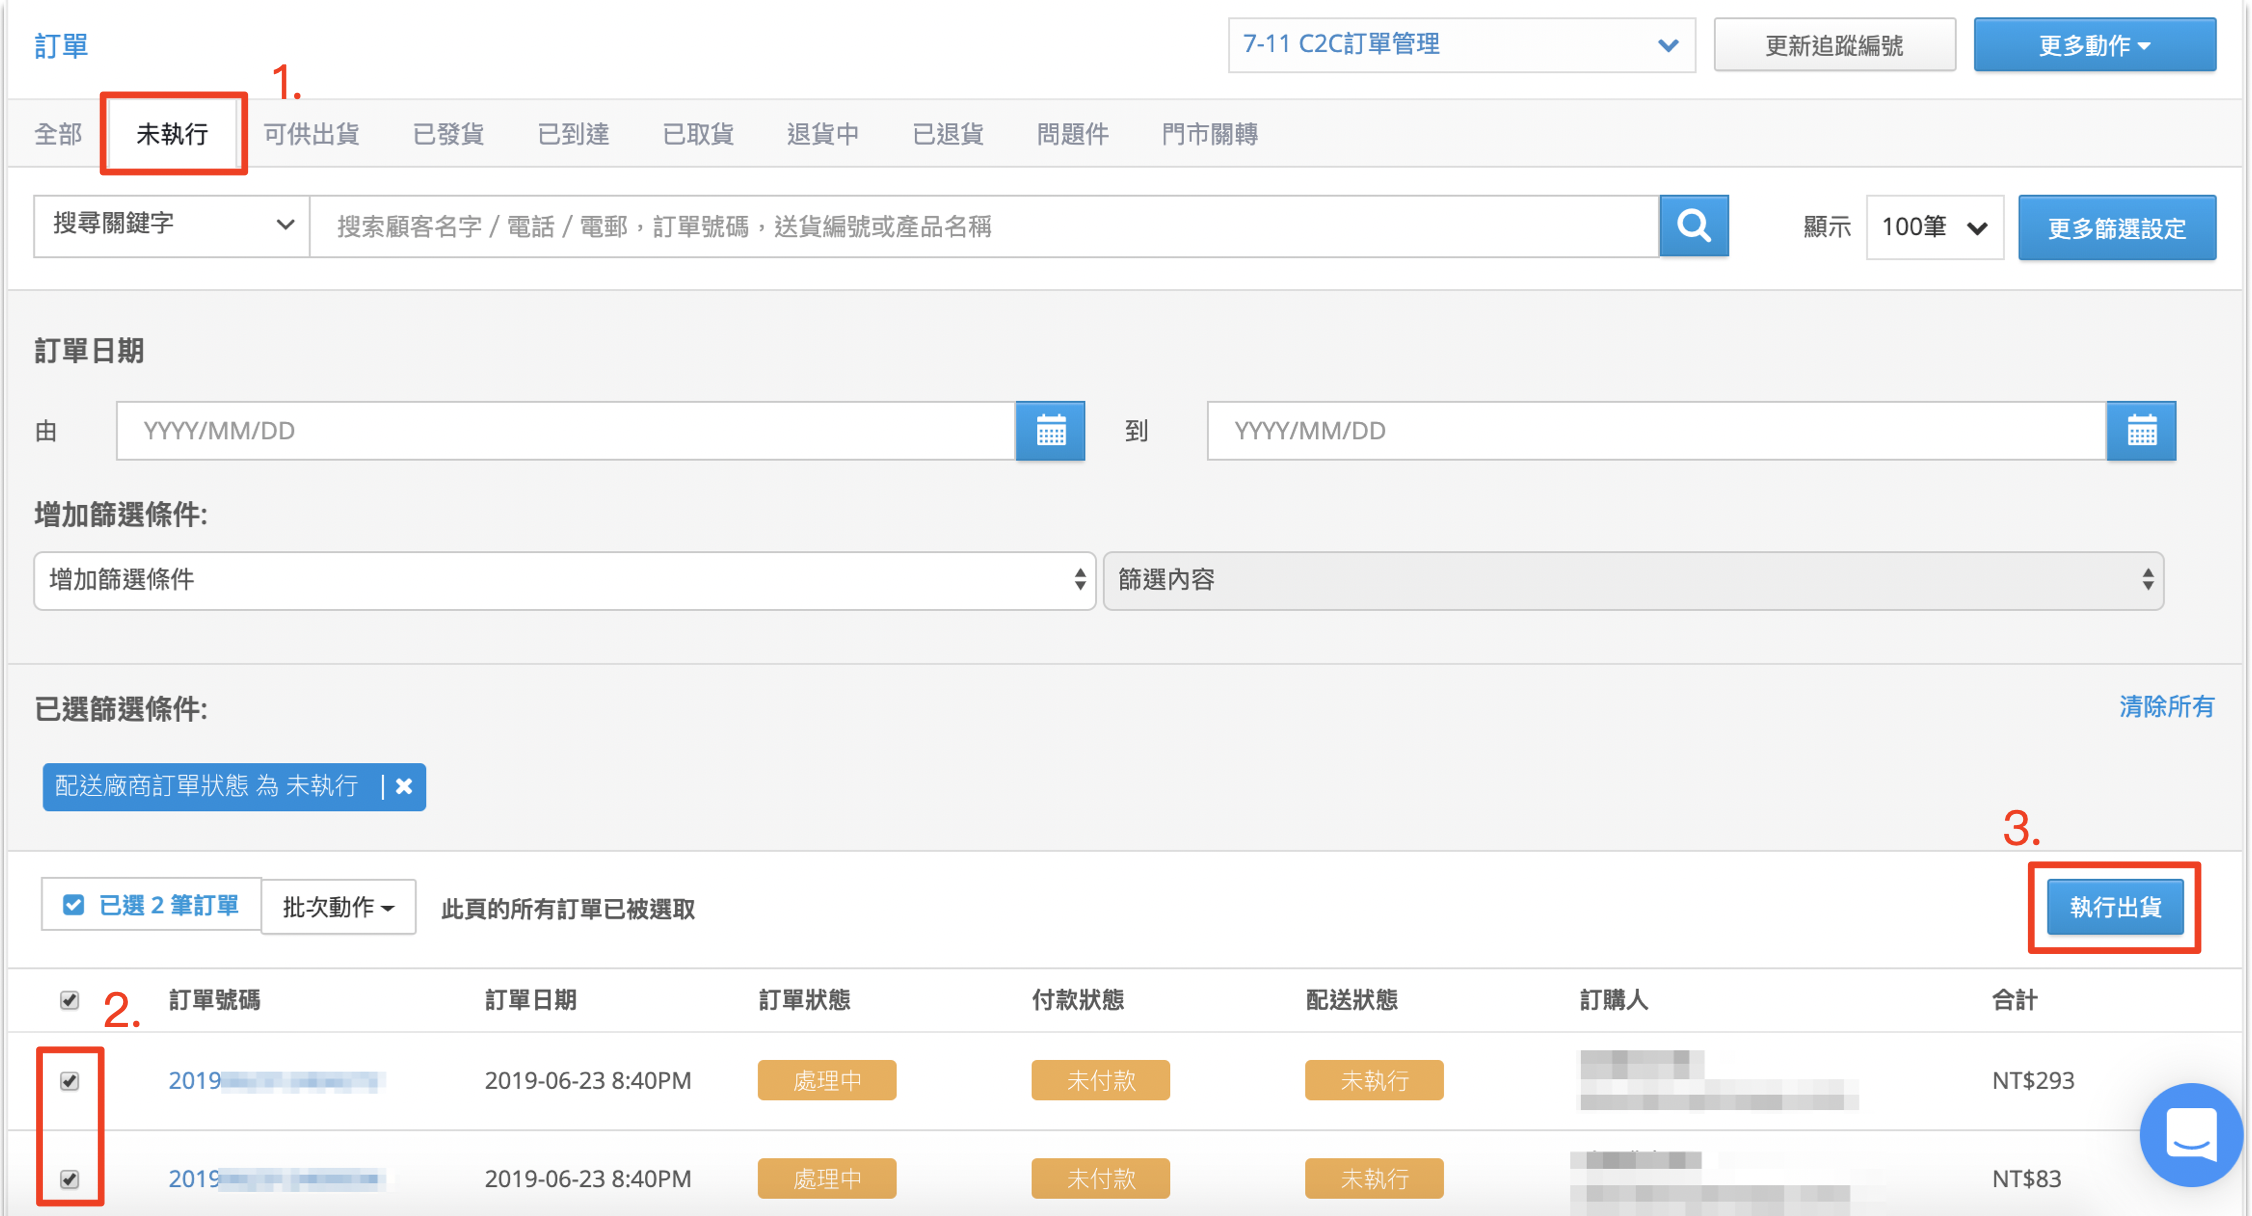Click the 由 start date input field

[x=566, y=431]
